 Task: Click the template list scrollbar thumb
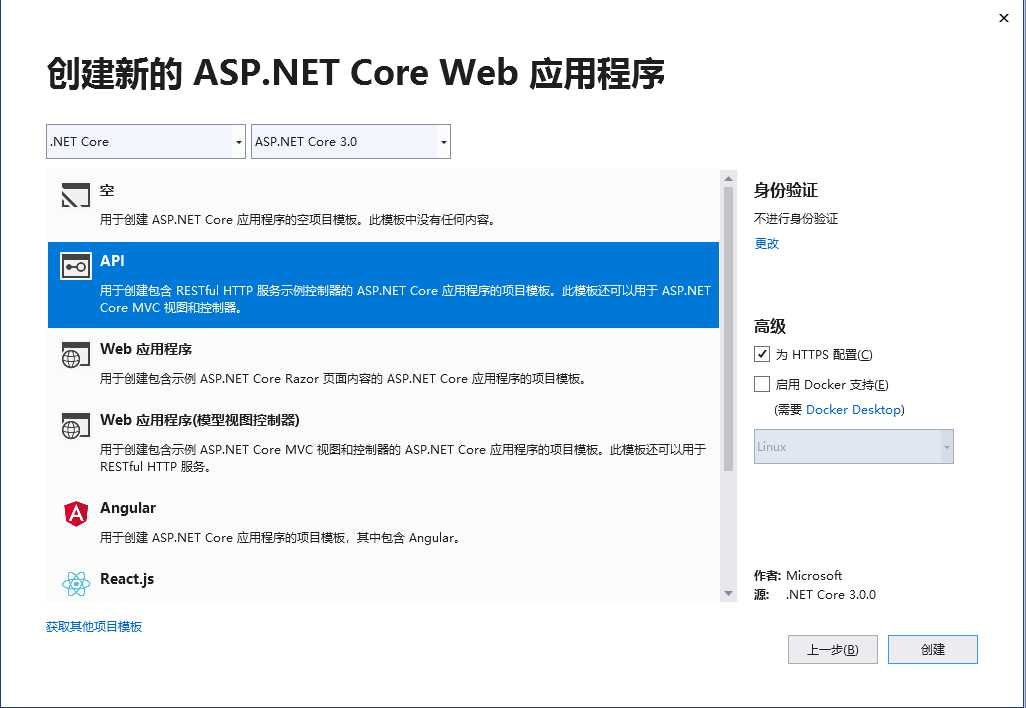tap(728, 328)
